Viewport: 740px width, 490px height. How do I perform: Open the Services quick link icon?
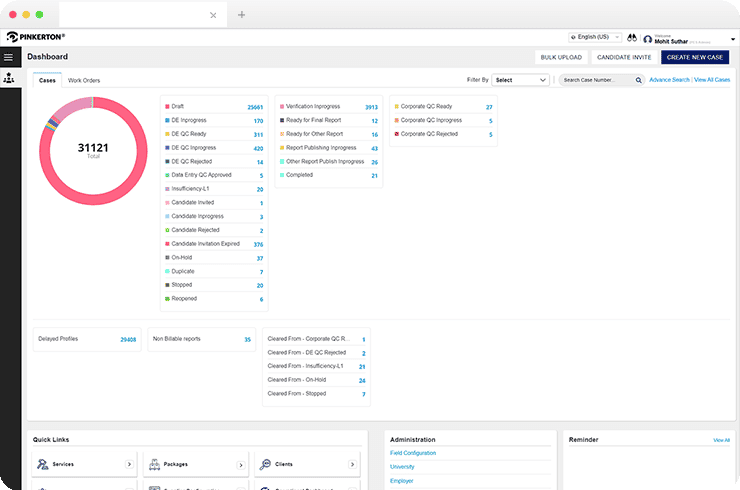[x=42, y=465]
